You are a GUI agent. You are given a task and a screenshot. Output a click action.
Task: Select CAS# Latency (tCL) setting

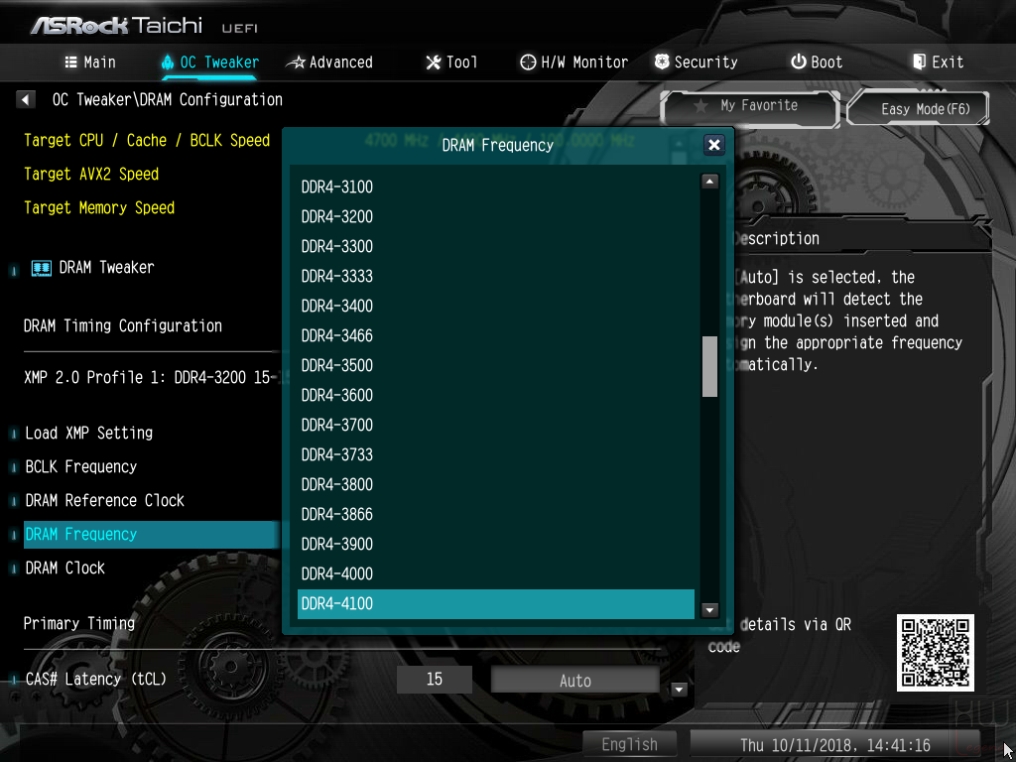(96, 680)
